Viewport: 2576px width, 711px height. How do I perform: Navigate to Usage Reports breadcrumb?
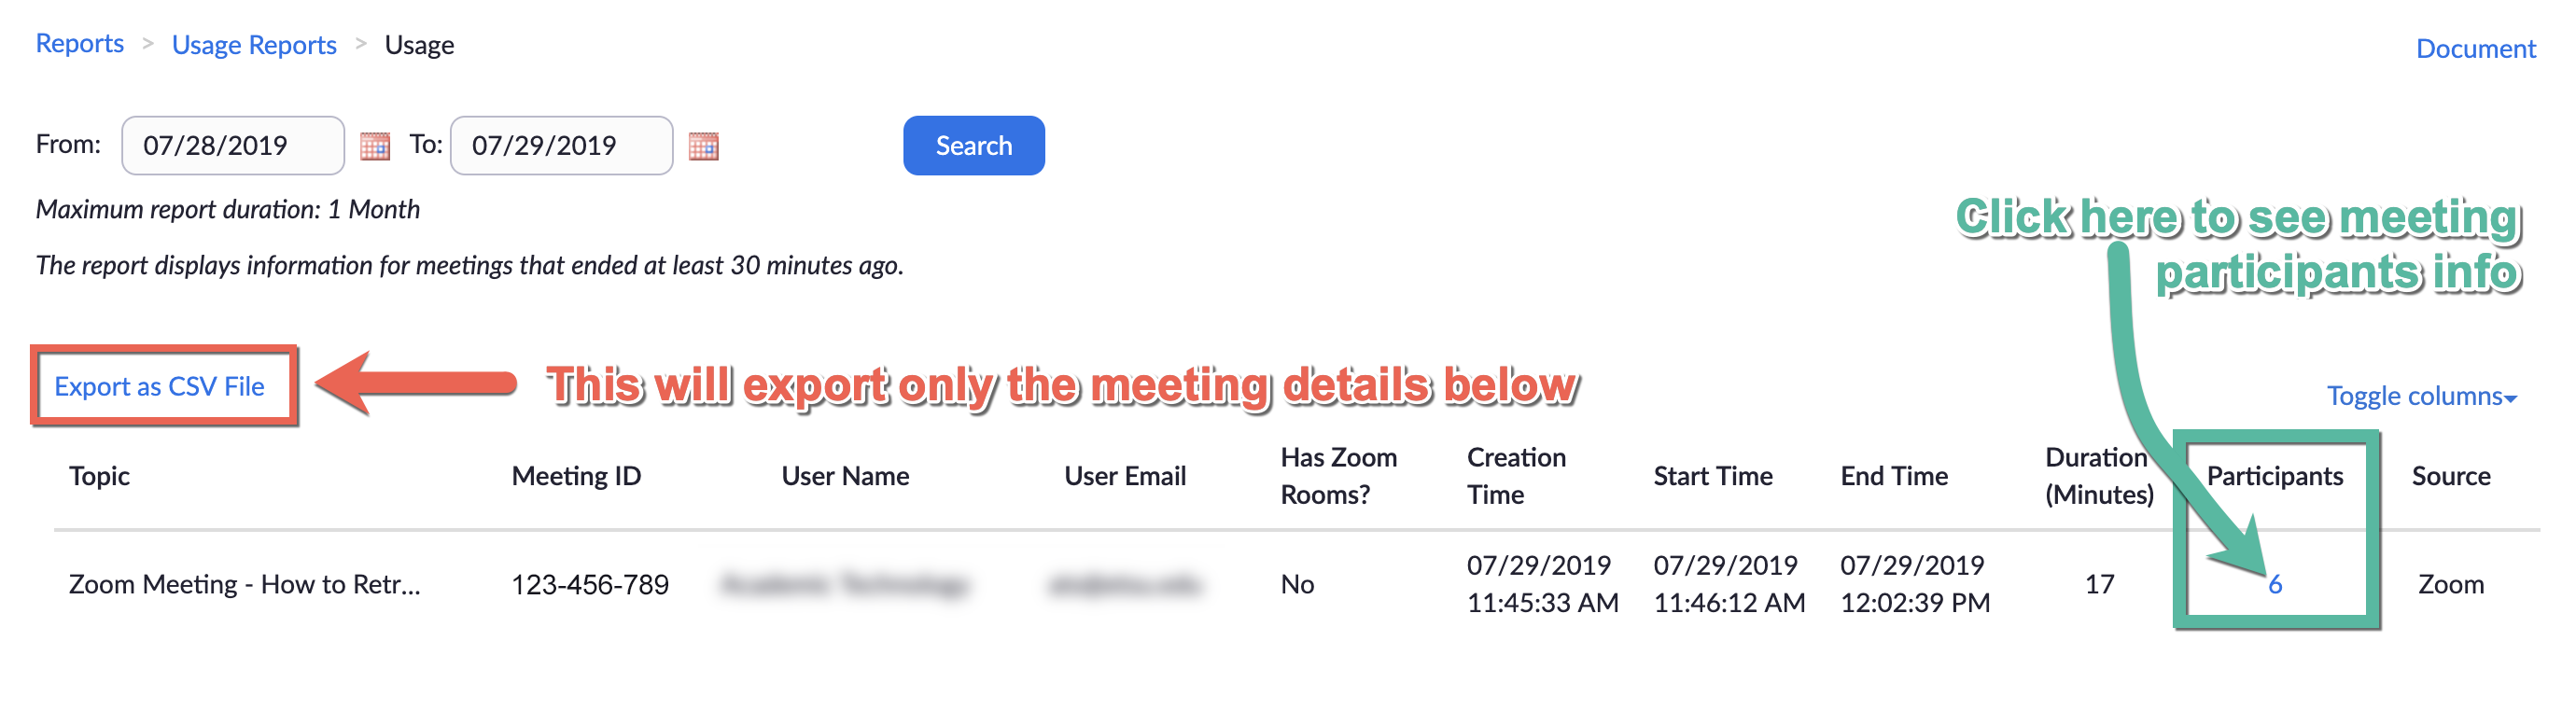click(x=254, y=45)
